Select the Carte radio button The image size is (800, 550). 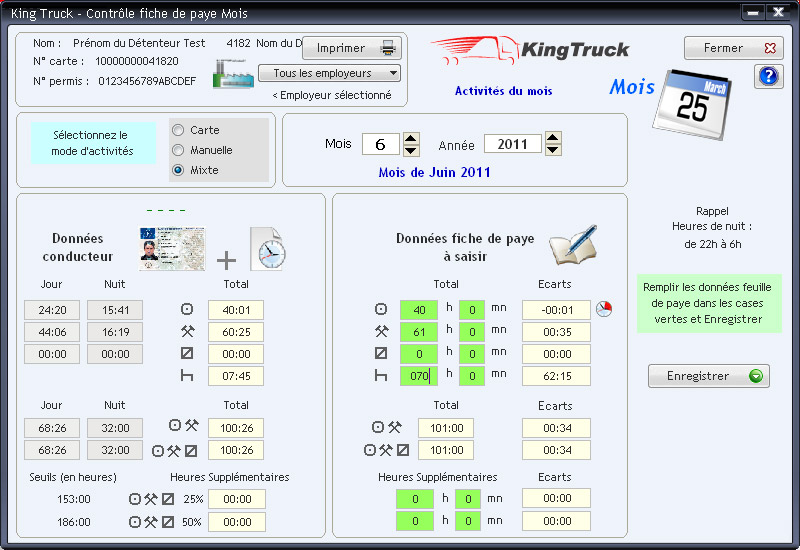click(178, 130)
